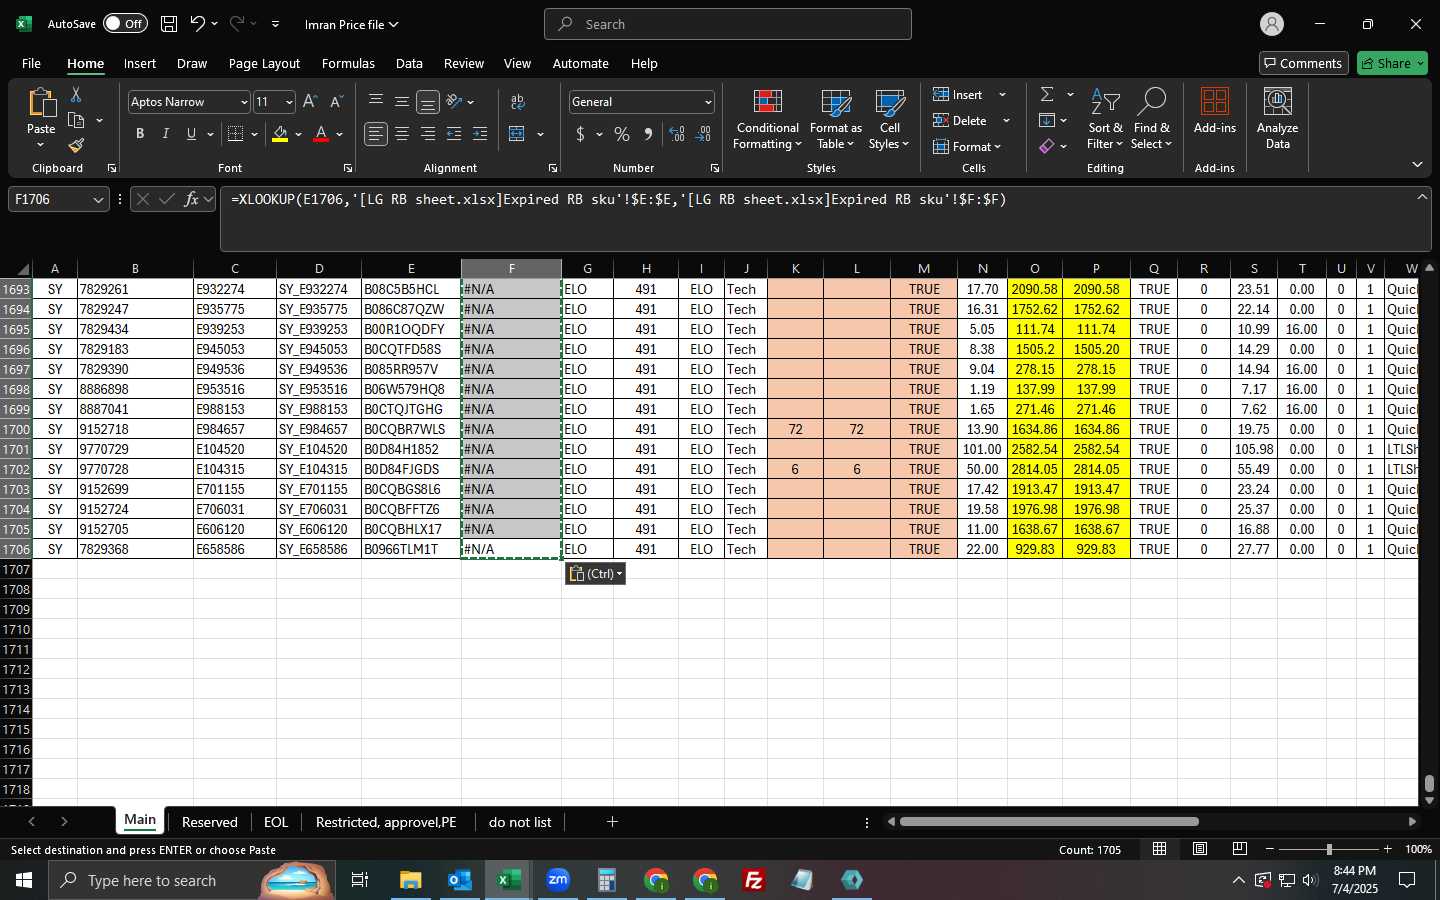The height and width of the screenshot is (900, 1440).
Task: Switch to the Formulas ribbon tab
Action: [x=348, y=63]
